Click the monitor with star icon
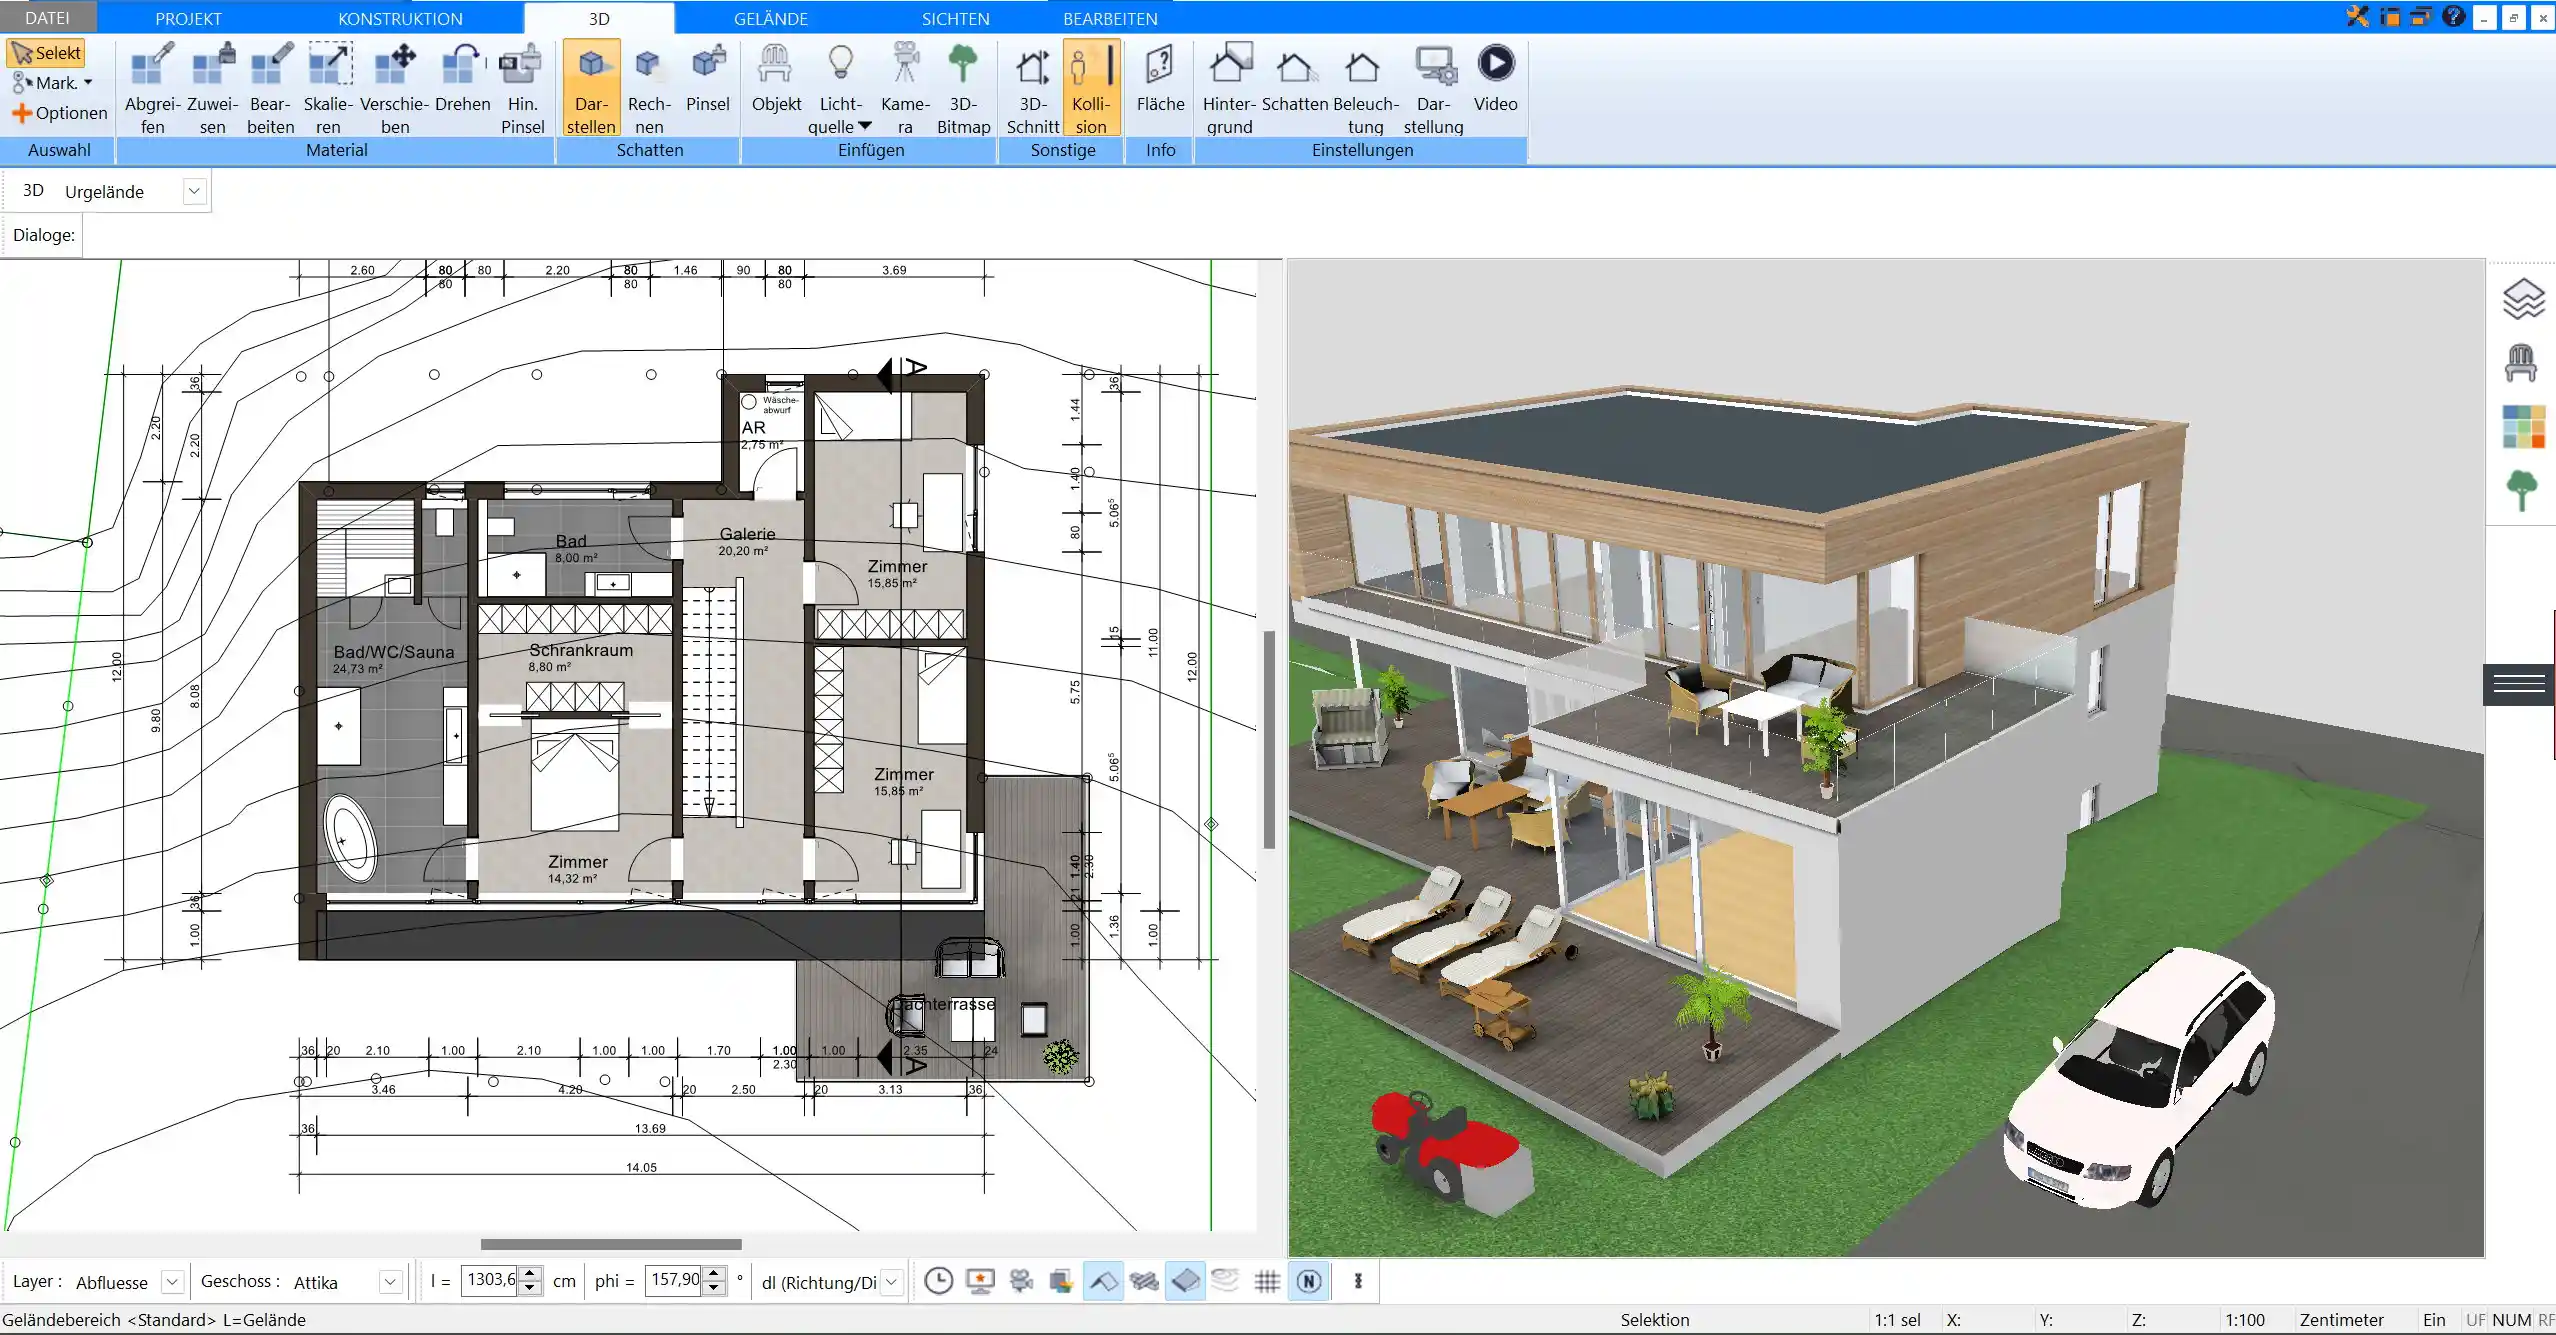Viewport: 2556px width, 1335px height. [980, 1281]
